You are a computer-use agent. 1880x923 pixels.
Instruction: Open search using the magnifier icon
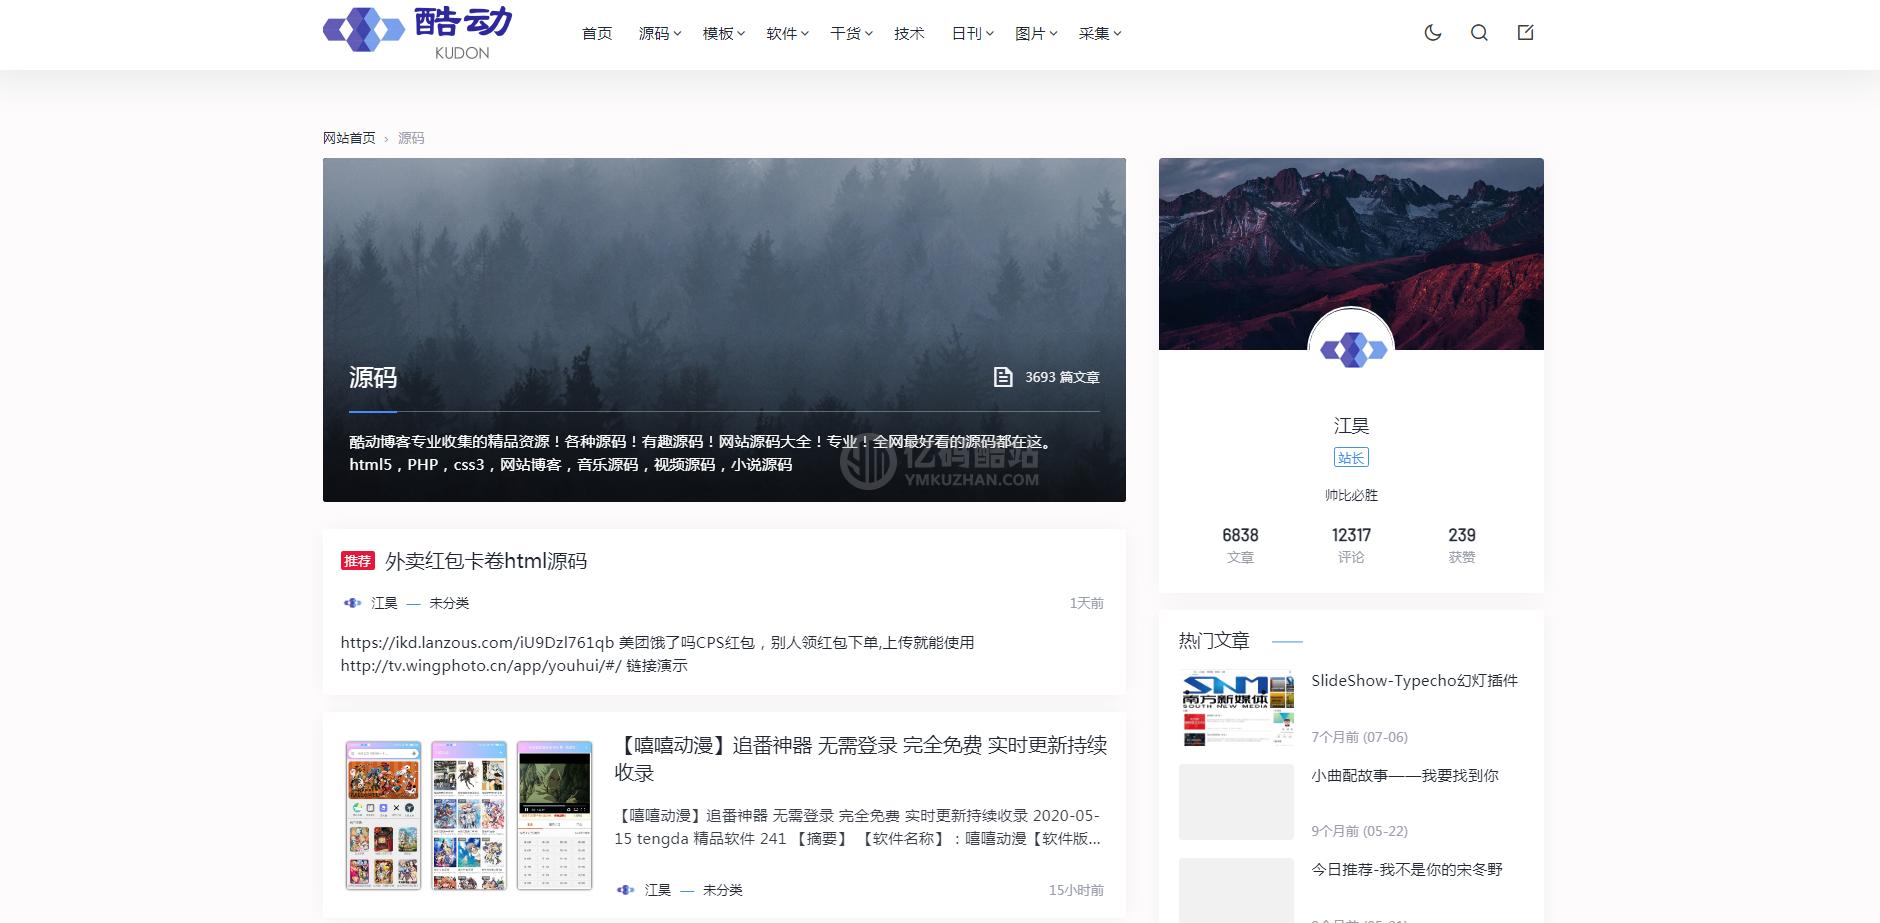(x=1479, y=33)
